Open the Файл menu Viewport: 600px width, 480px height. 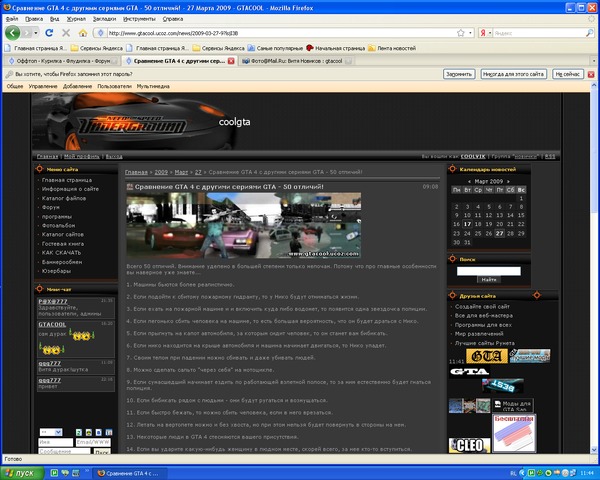point(12,19)
